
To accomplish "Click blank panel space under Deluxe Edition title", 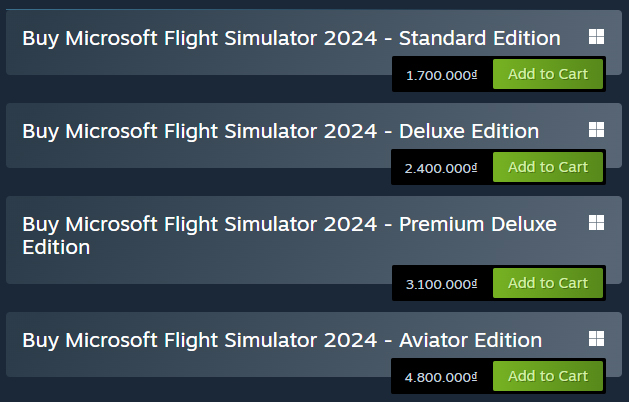I will tap(199, 156).
